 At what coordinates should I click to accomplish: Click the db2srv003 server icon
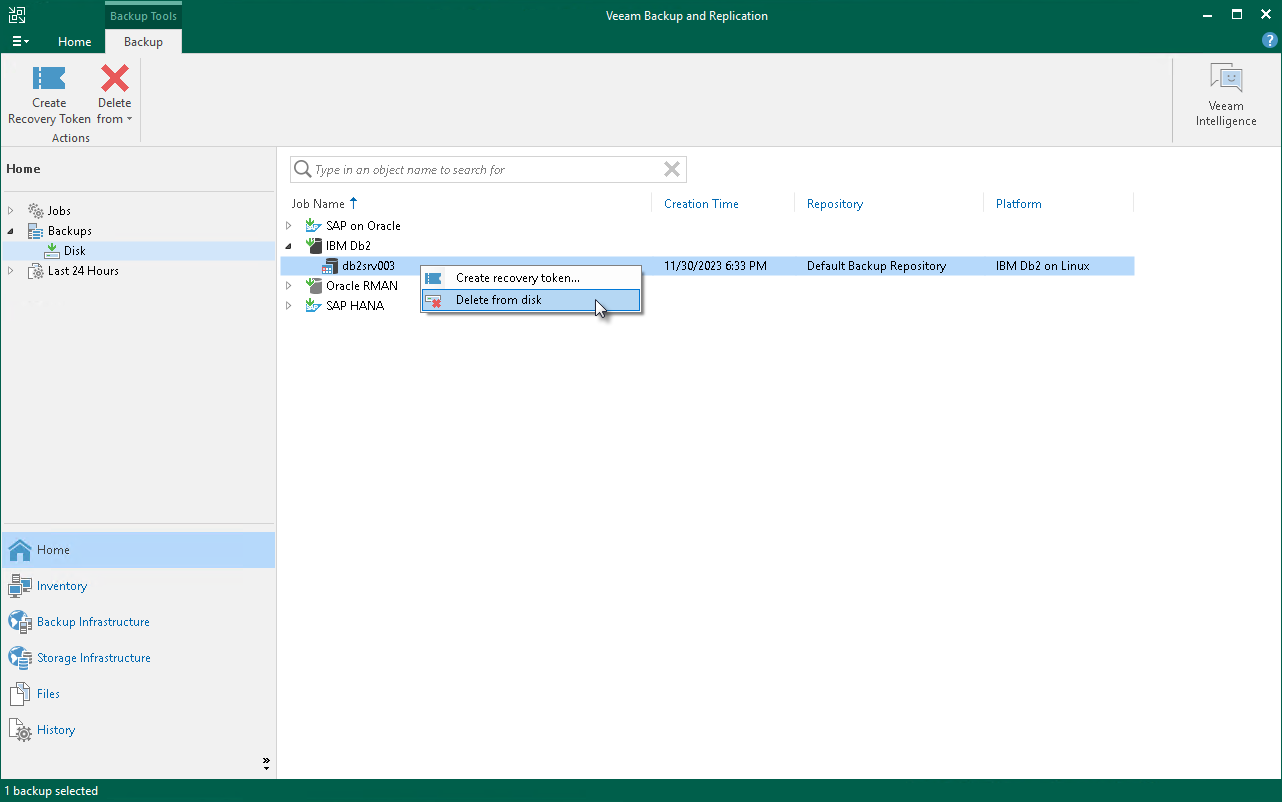(x=330, y=266)
